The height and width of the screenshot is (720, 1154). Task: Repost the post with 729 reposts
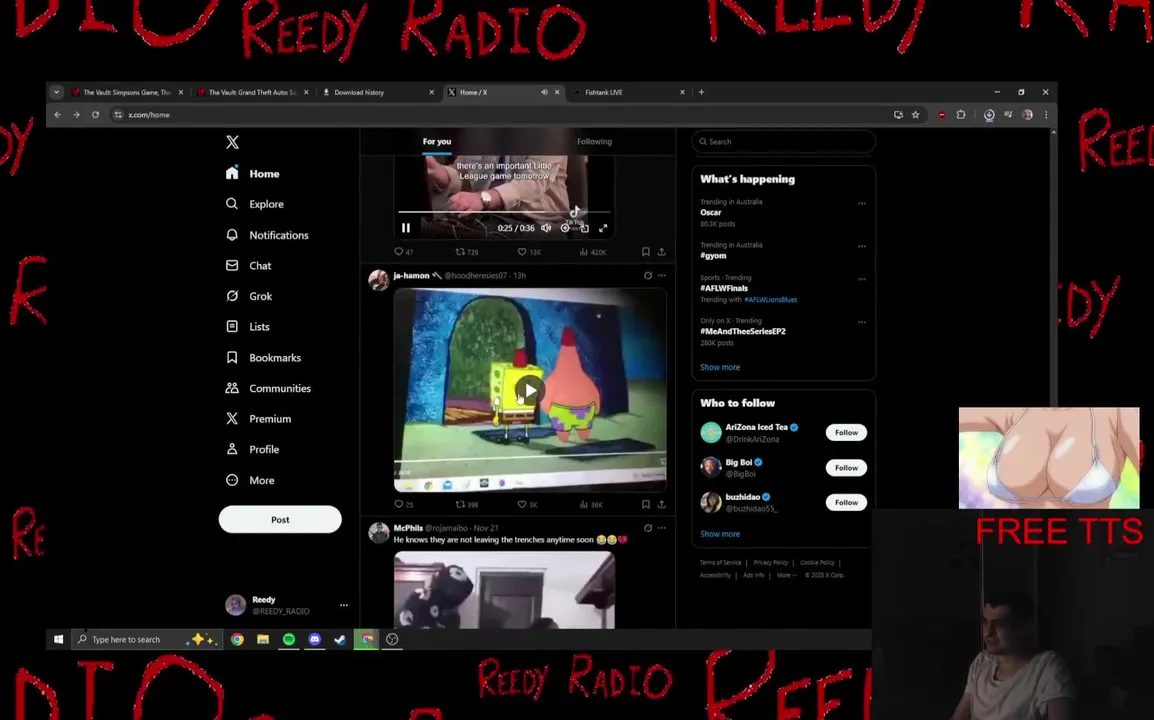467,252
